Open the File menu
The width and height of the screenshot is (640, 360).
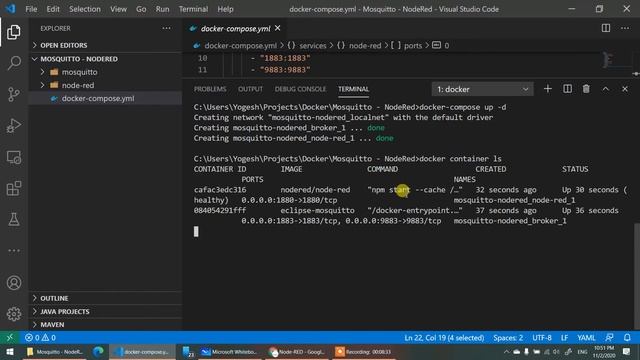[x=31, y=9]
